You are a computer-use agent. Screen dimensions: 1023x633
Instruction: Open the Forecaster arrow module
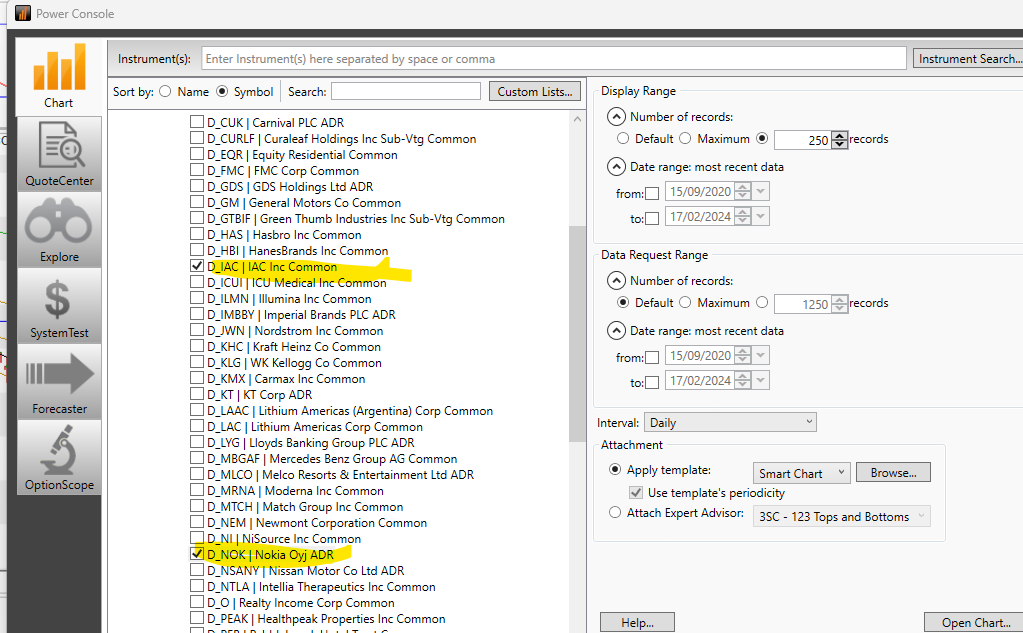59,382
